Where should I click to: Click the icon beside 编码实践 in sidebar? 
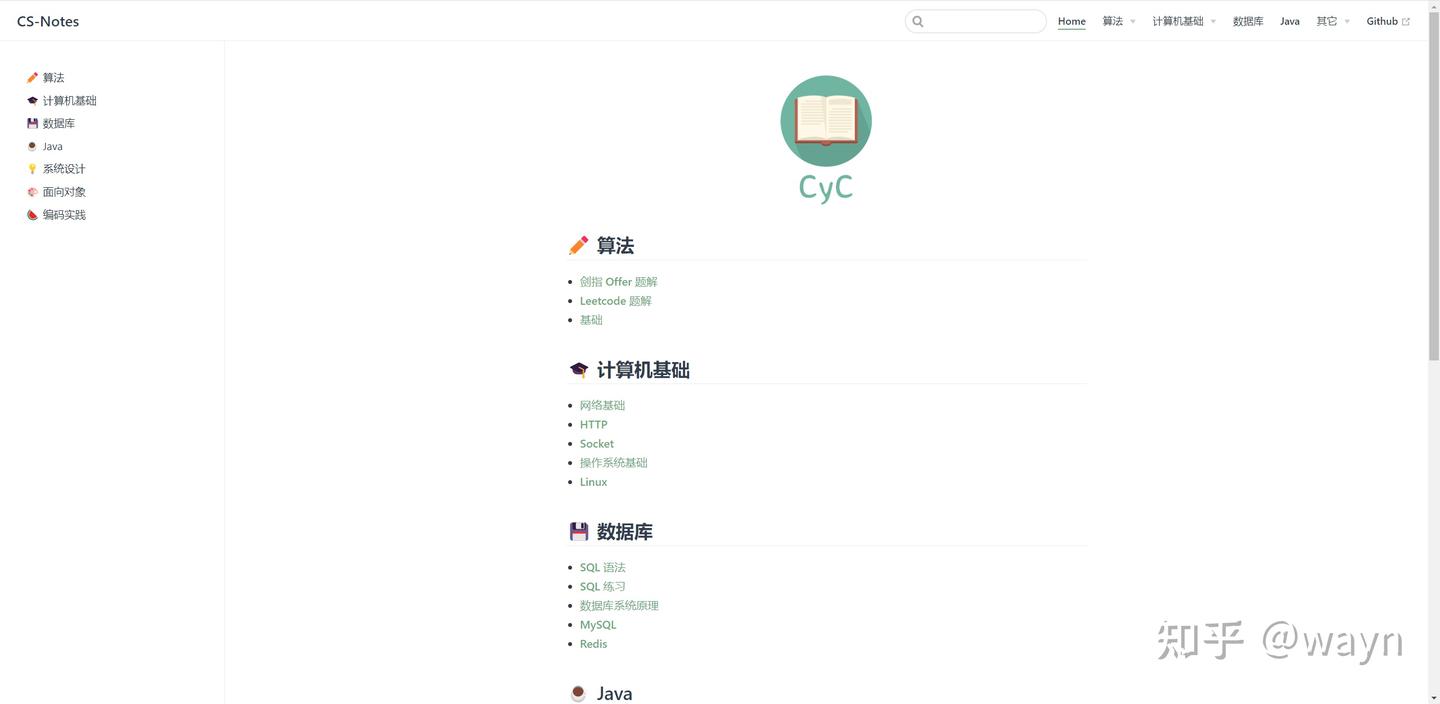click(33, 214)
